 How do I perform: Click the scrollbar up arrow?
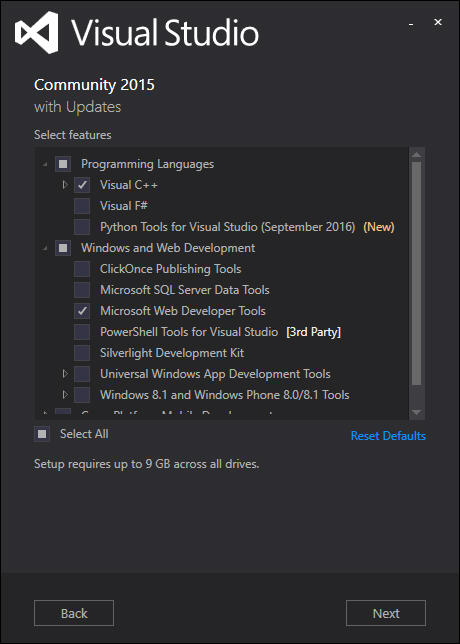(x=416, y=155)
